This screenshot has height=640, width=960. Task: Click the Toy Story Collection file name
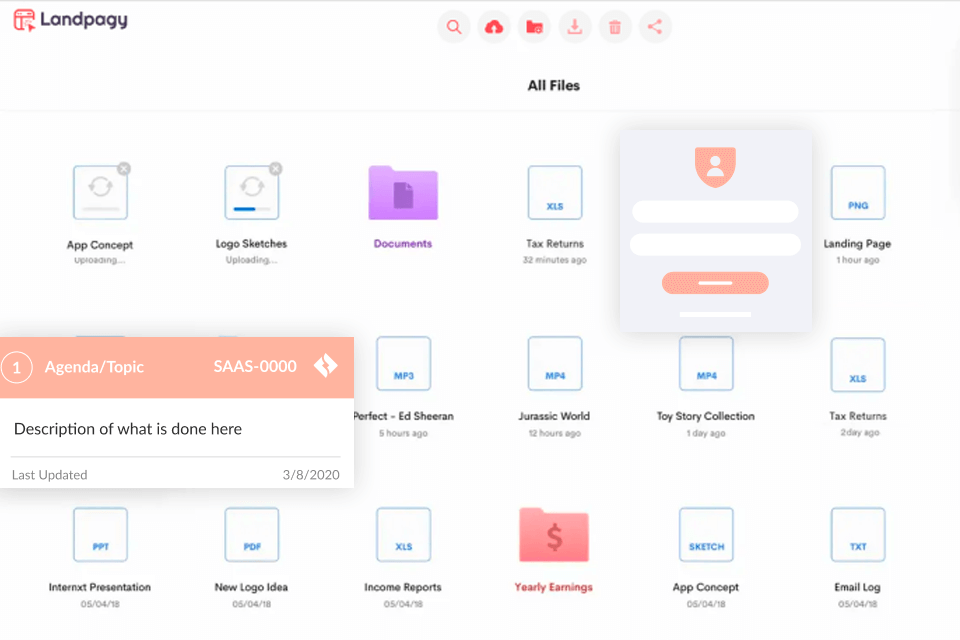point(705,416)
